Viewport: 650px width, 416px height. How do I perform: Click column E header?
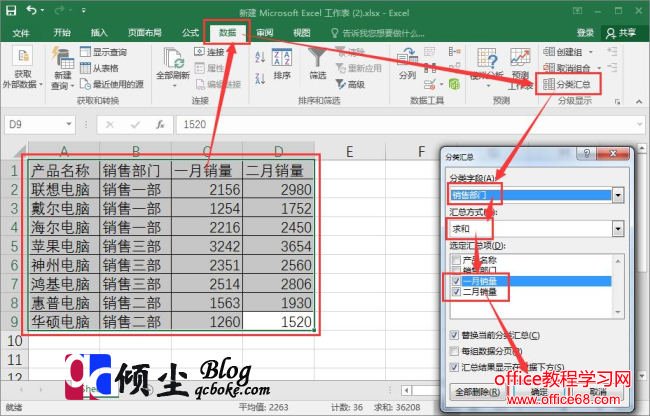coord(349,151)
